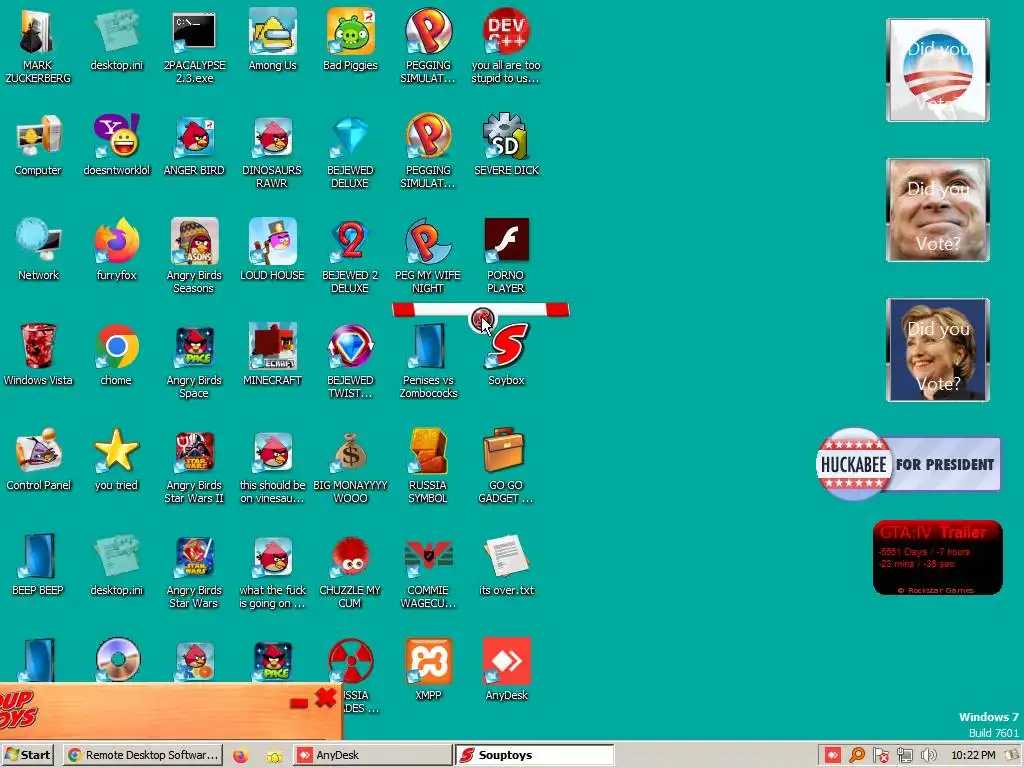This screenshot has height=768, width=1024.
Task: Switch to Remote Desktop Software Chrome taskbar window
Action: 144,755
